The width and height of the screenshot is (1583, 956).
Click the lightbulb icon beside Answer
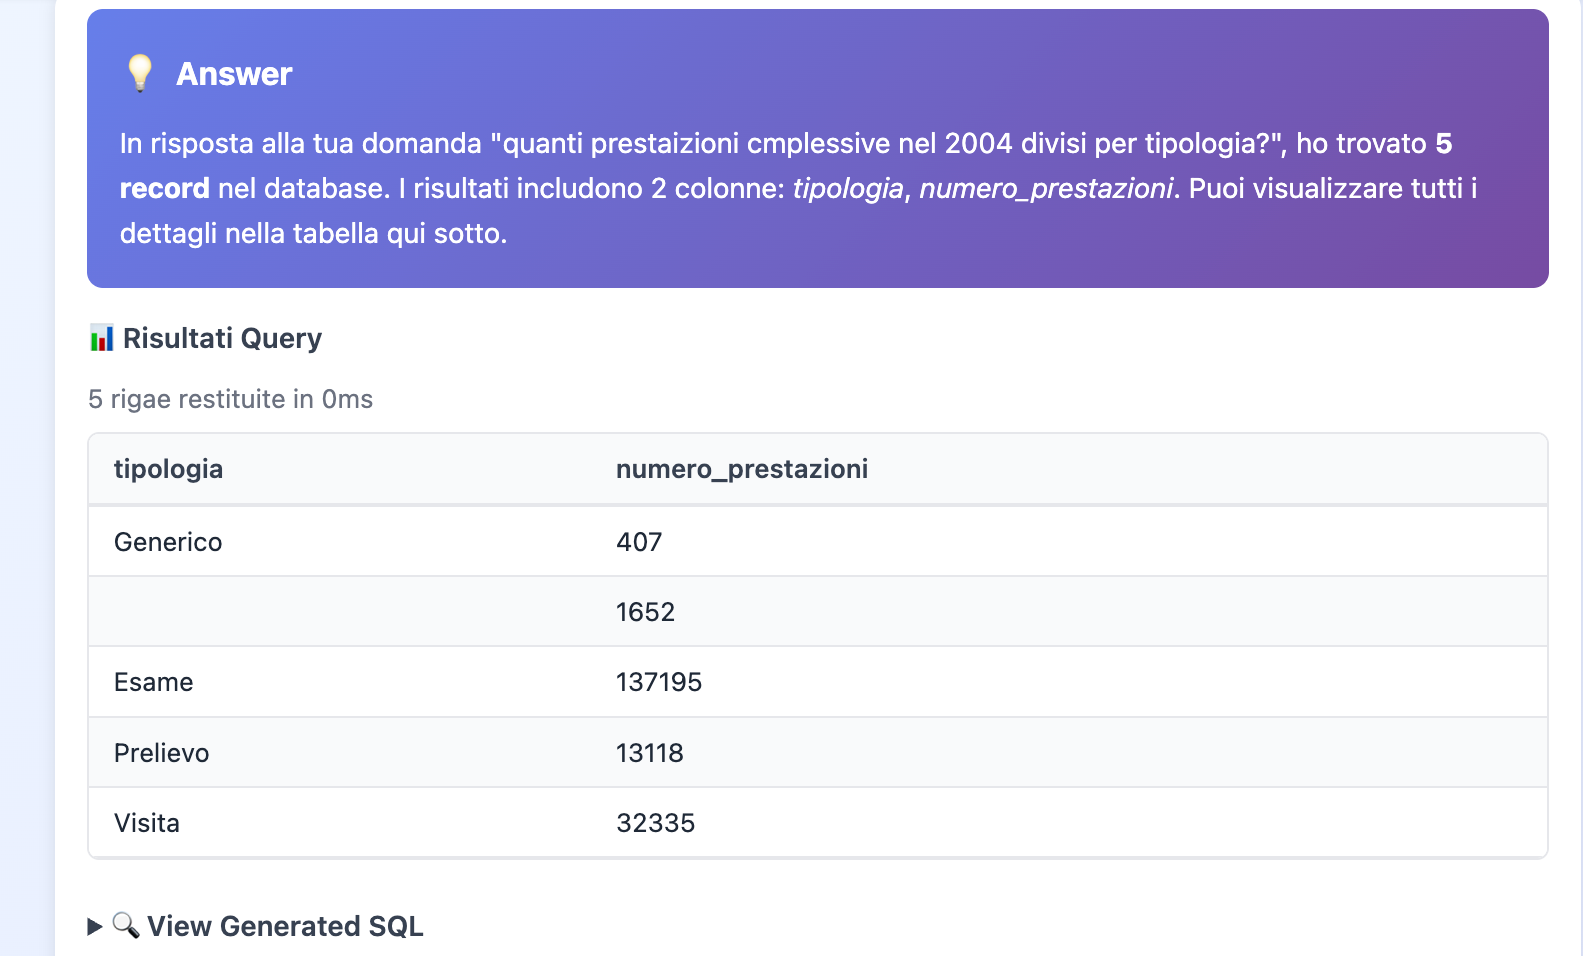point(140,74)
